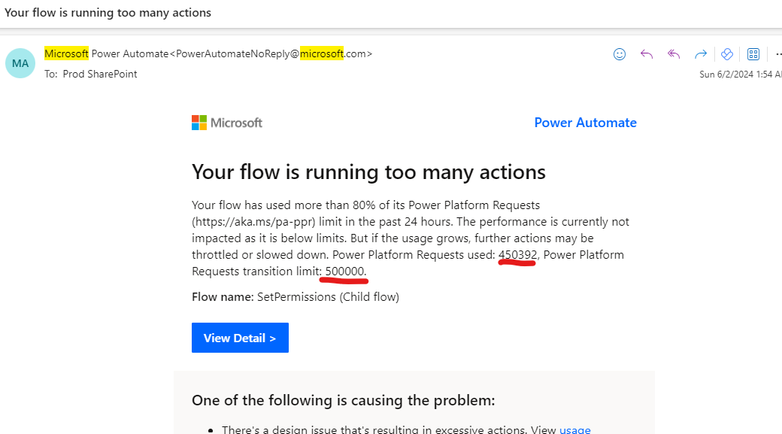Click the flow name SetPermissions (Child flow)
This screenshot has height=434, width=782.
(x=314, y=297)
